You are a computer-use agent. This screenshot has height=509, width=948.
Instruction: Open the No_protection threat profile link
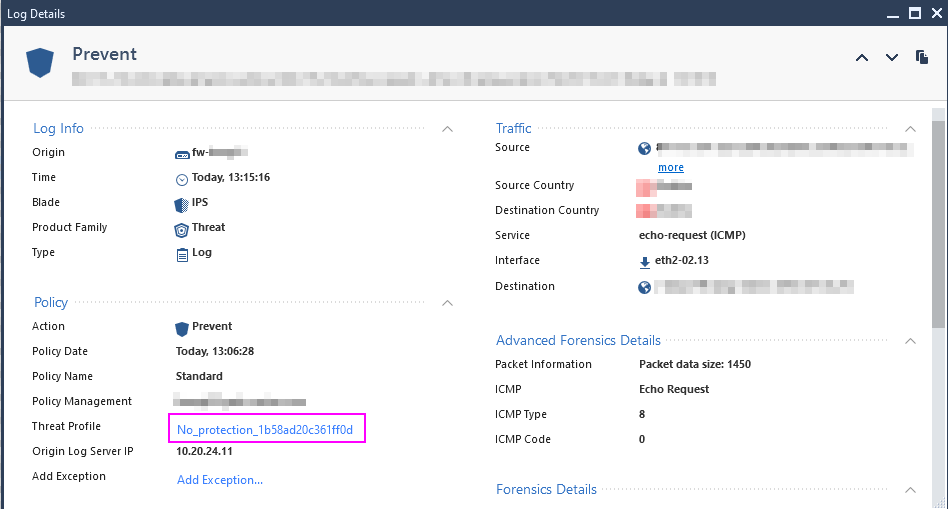click(266, 430)
